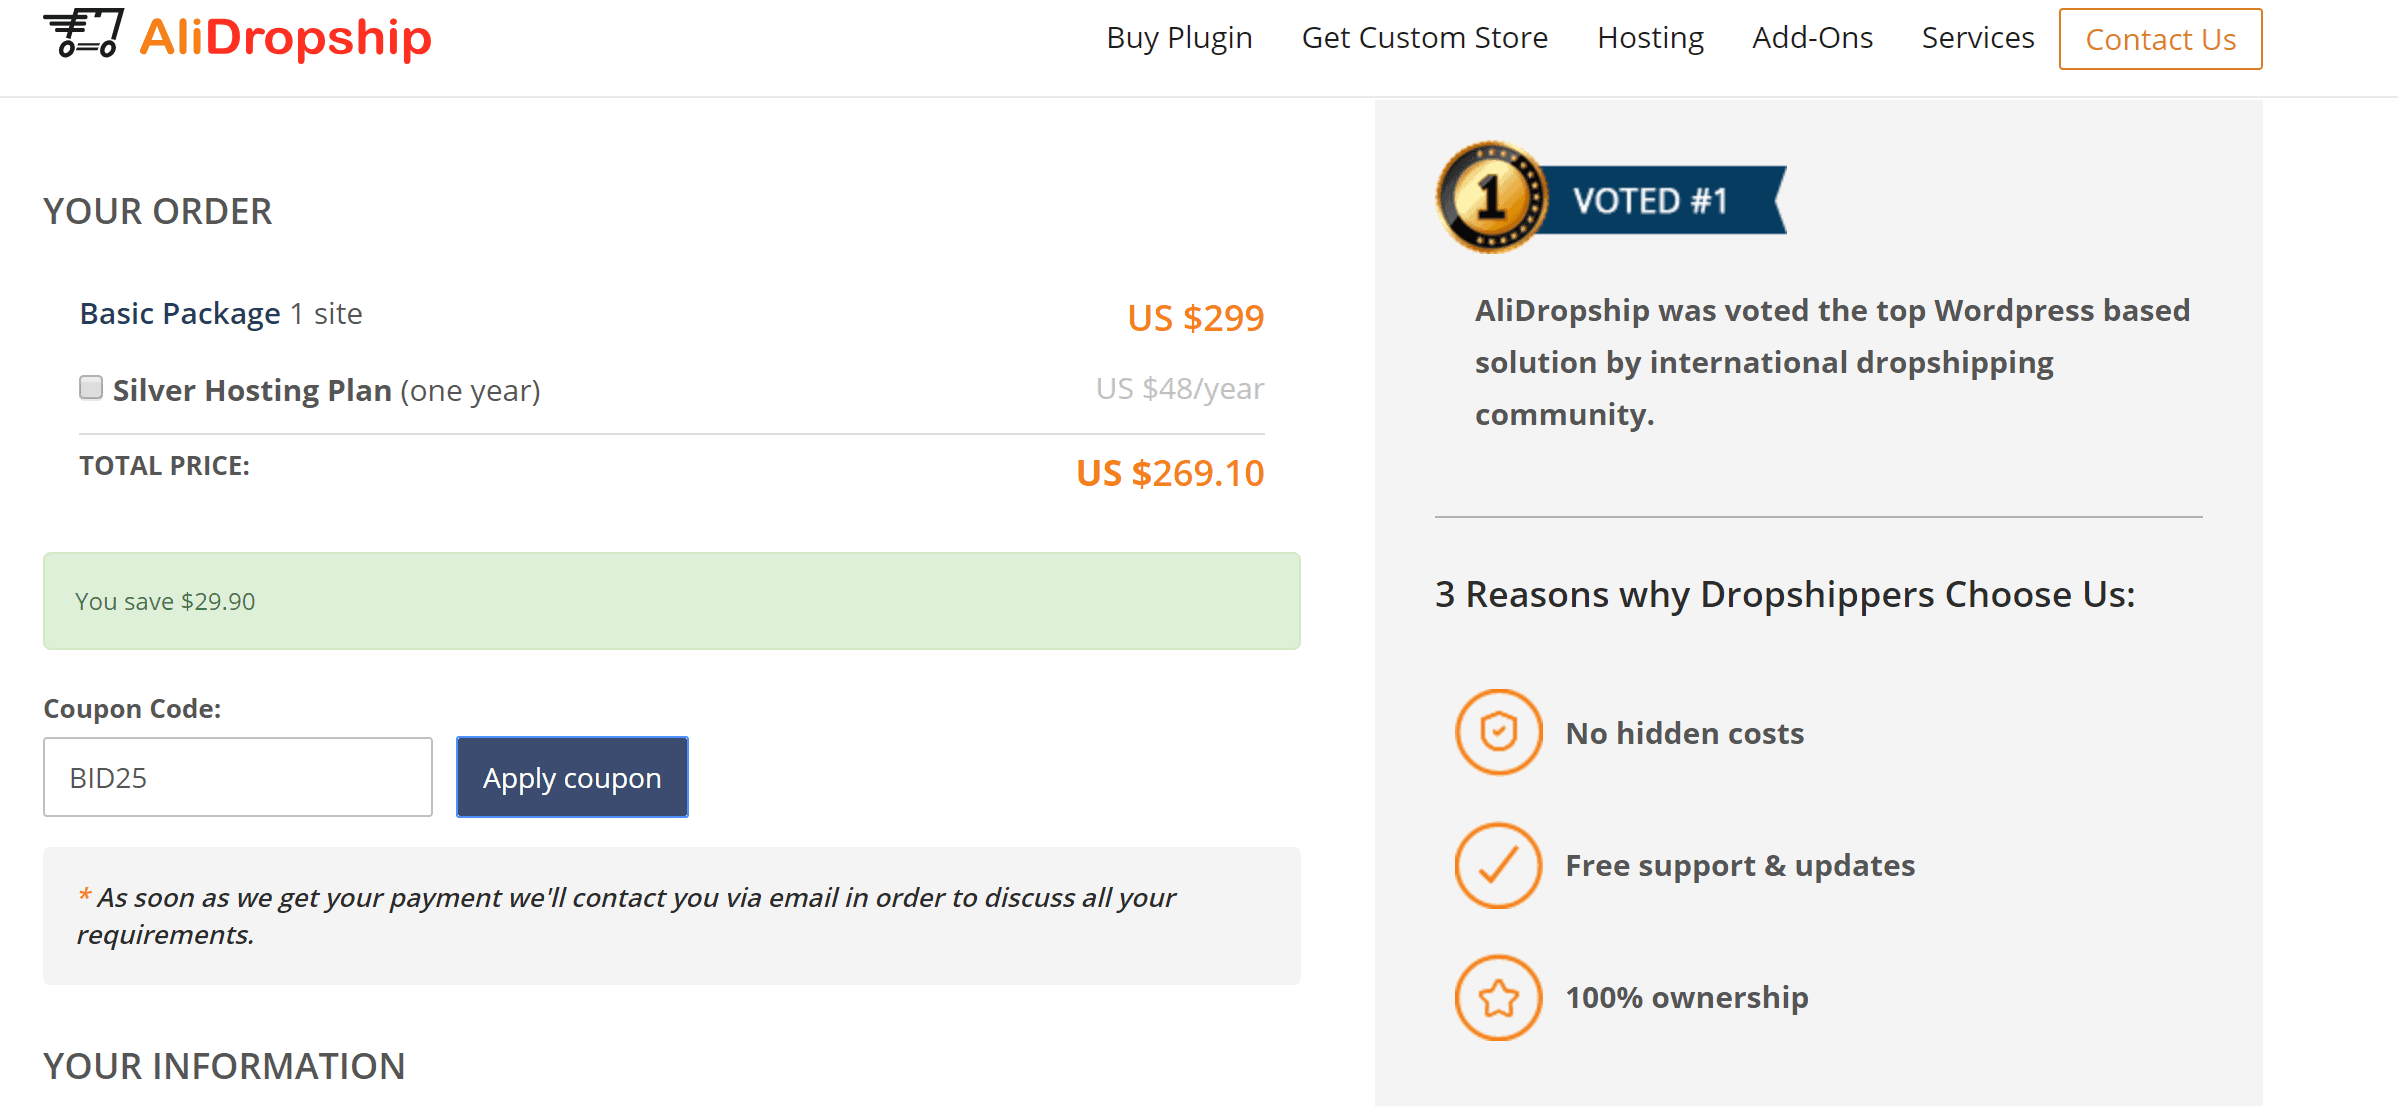Click the green You save $29.90 notice
Viewport: 2398px width, 1106px height.
click(671, 601)
